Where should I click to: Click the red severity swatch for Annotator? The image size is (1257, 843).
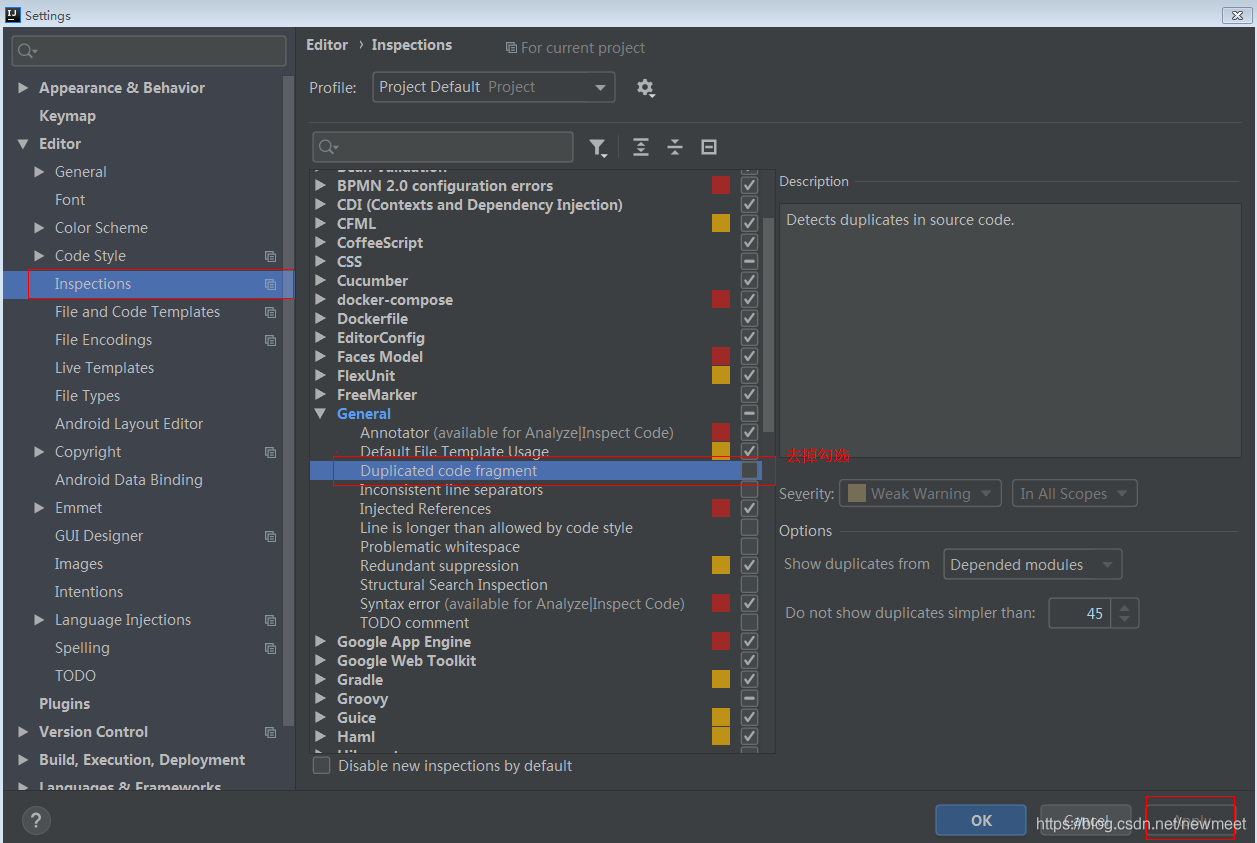pyautogui.click(x=721, y=433)
